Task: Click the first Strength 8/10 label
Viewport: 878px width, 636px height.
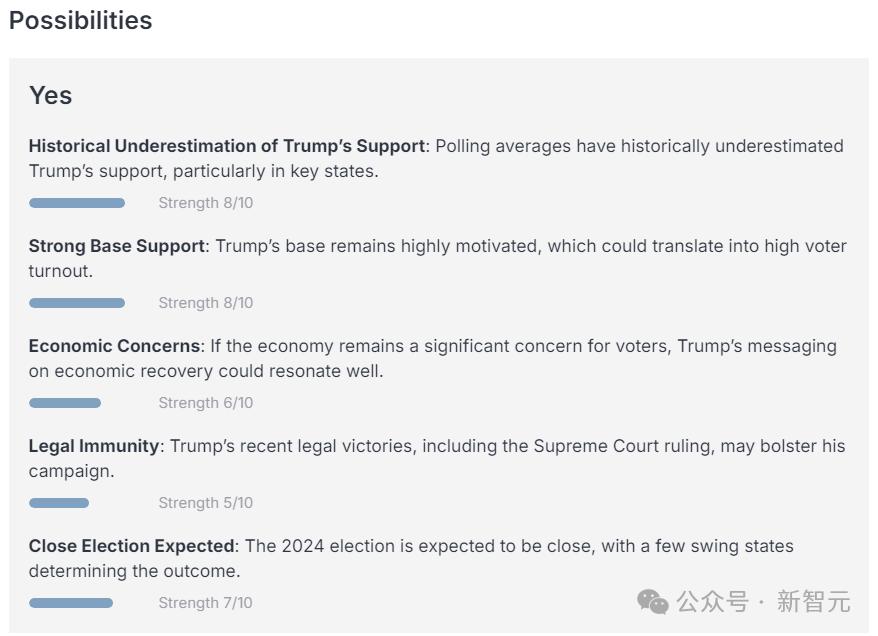Action: coord(205,203)
